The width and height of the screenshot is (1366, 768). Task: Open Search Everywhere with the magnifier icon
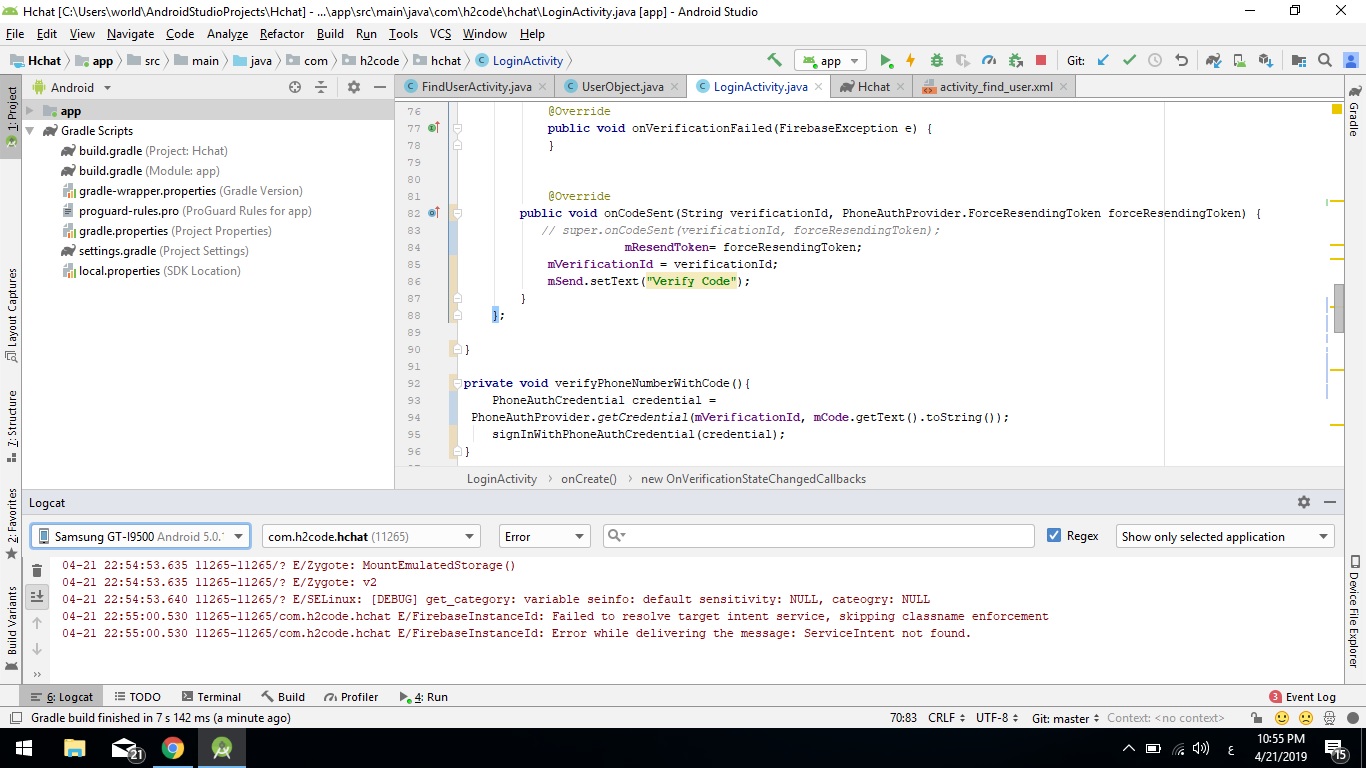1324,60
